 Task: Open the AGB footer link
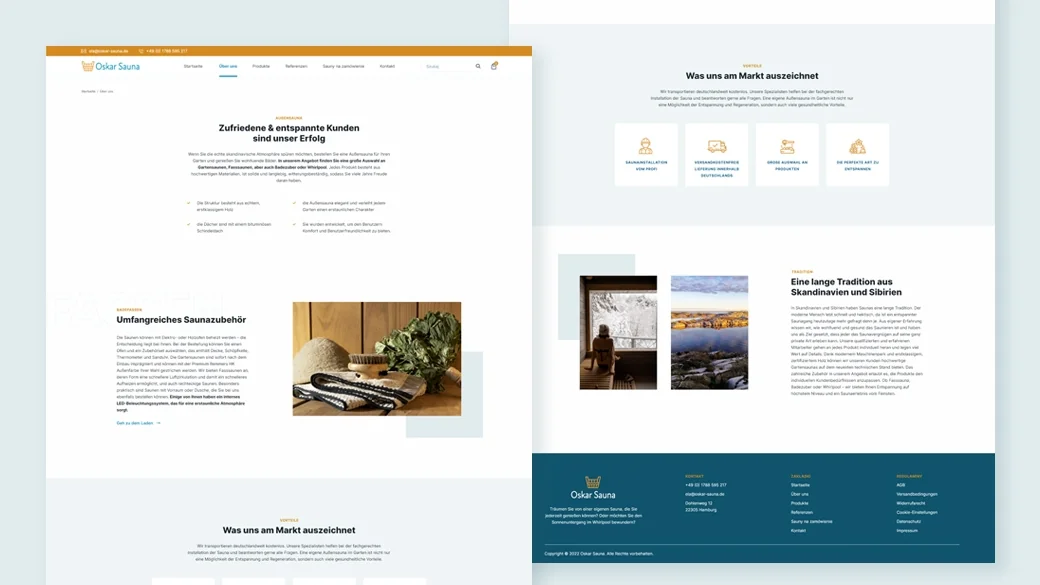[901, 485]
